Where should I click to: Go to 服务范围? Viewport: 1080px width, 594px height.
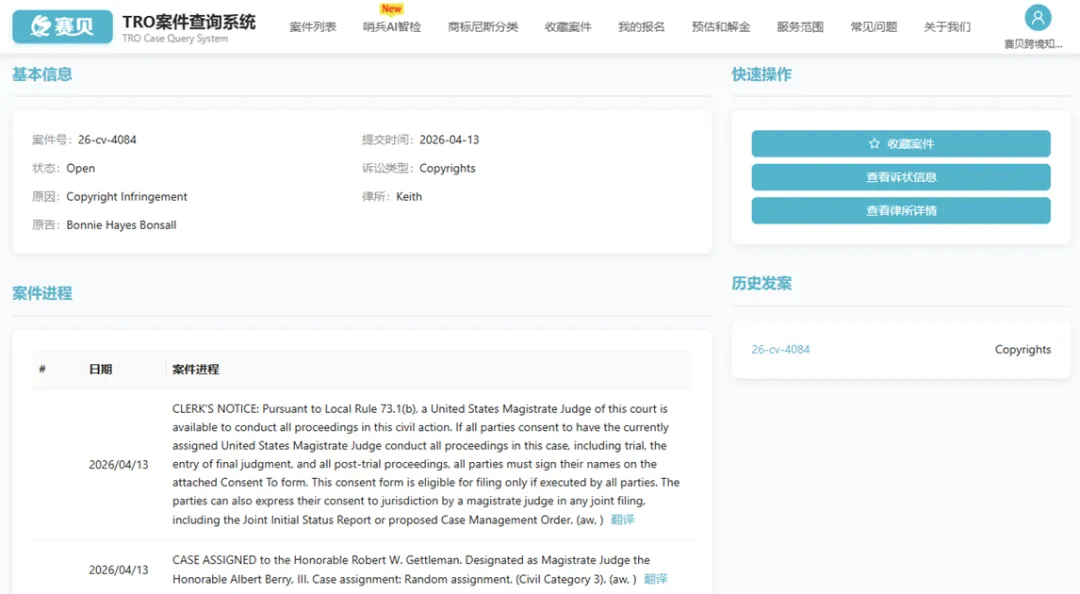coord(800,27)
